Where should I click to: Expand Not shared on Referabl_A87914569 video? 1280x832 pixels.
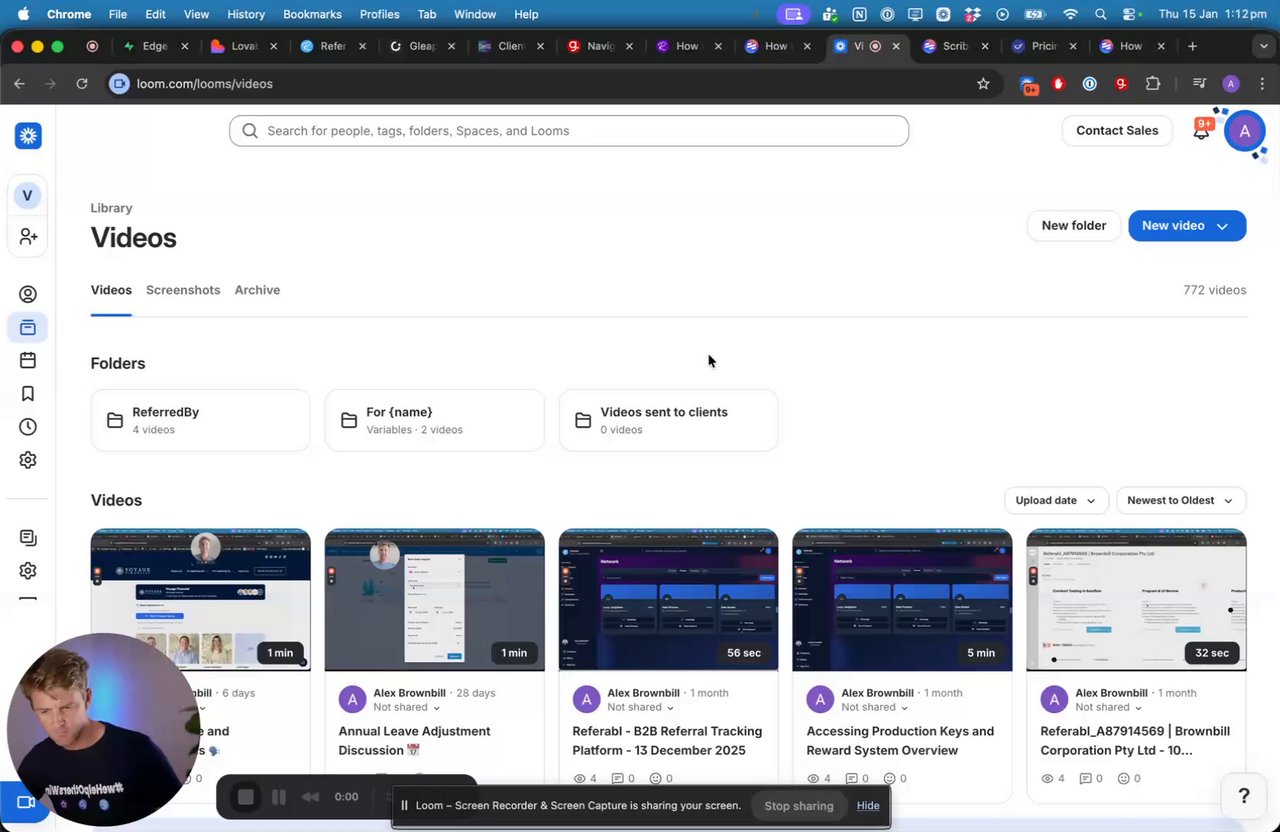point(1109,707)
